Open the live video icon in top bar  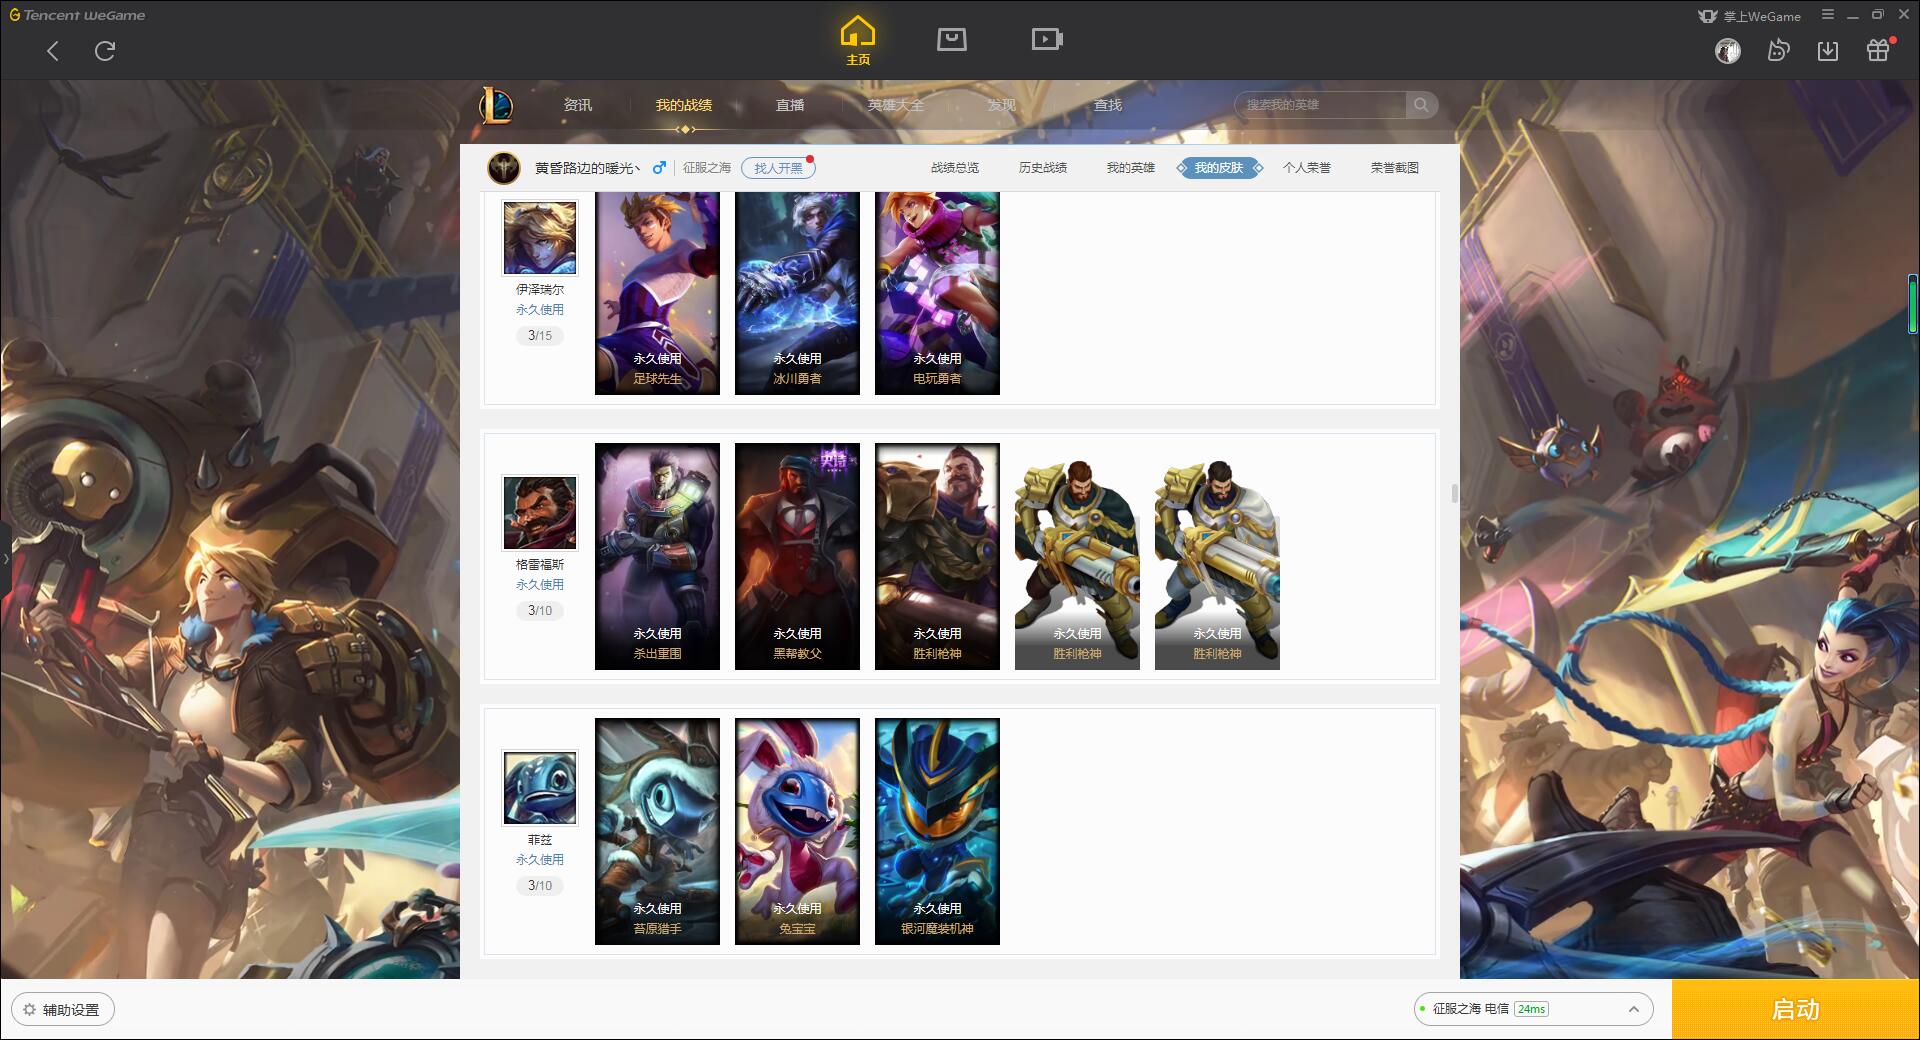[1047, 39]
